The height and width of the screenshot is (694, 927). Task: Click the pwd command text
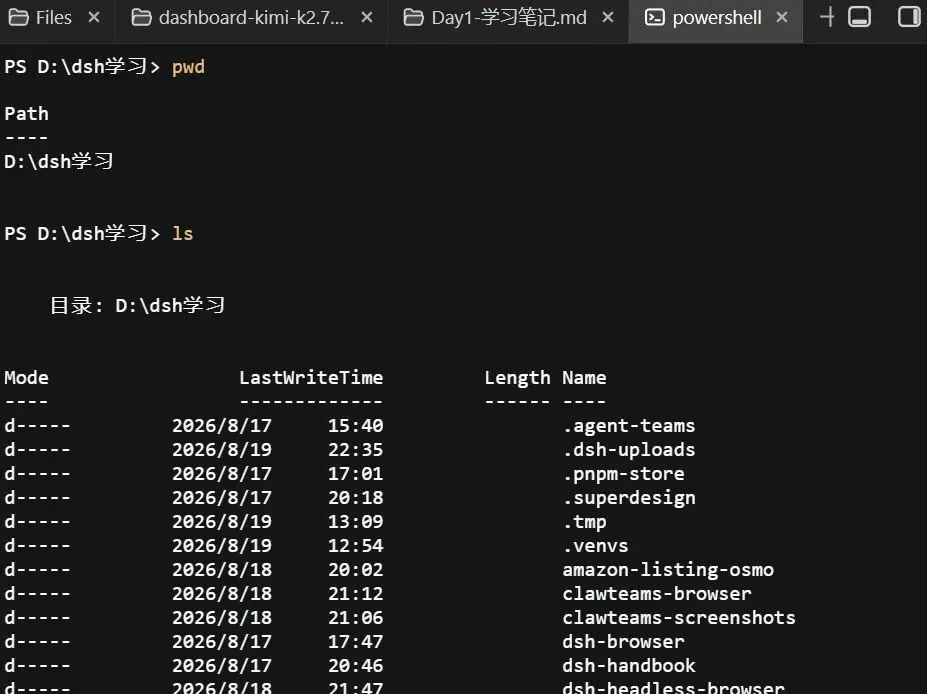click(188, 67)
